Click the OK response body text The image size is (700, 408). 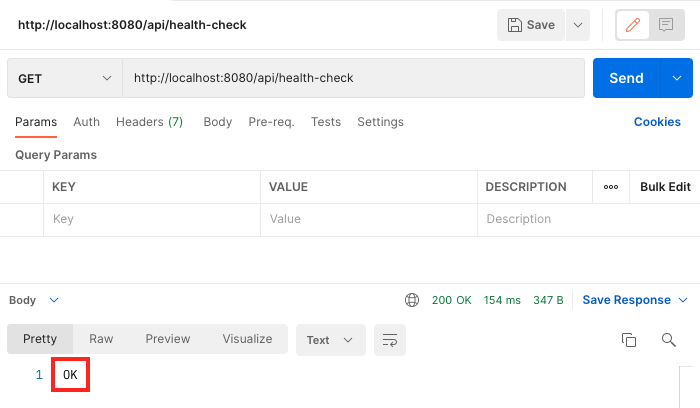pyautogui.click(x=70, y=375)
